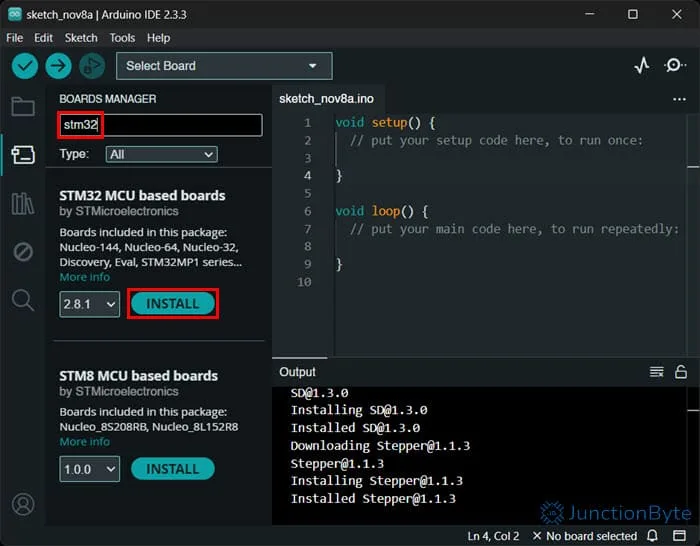Toggle output word wrap icon
Image resolution: width=700 pixels, height=546 pixels.
656,372
